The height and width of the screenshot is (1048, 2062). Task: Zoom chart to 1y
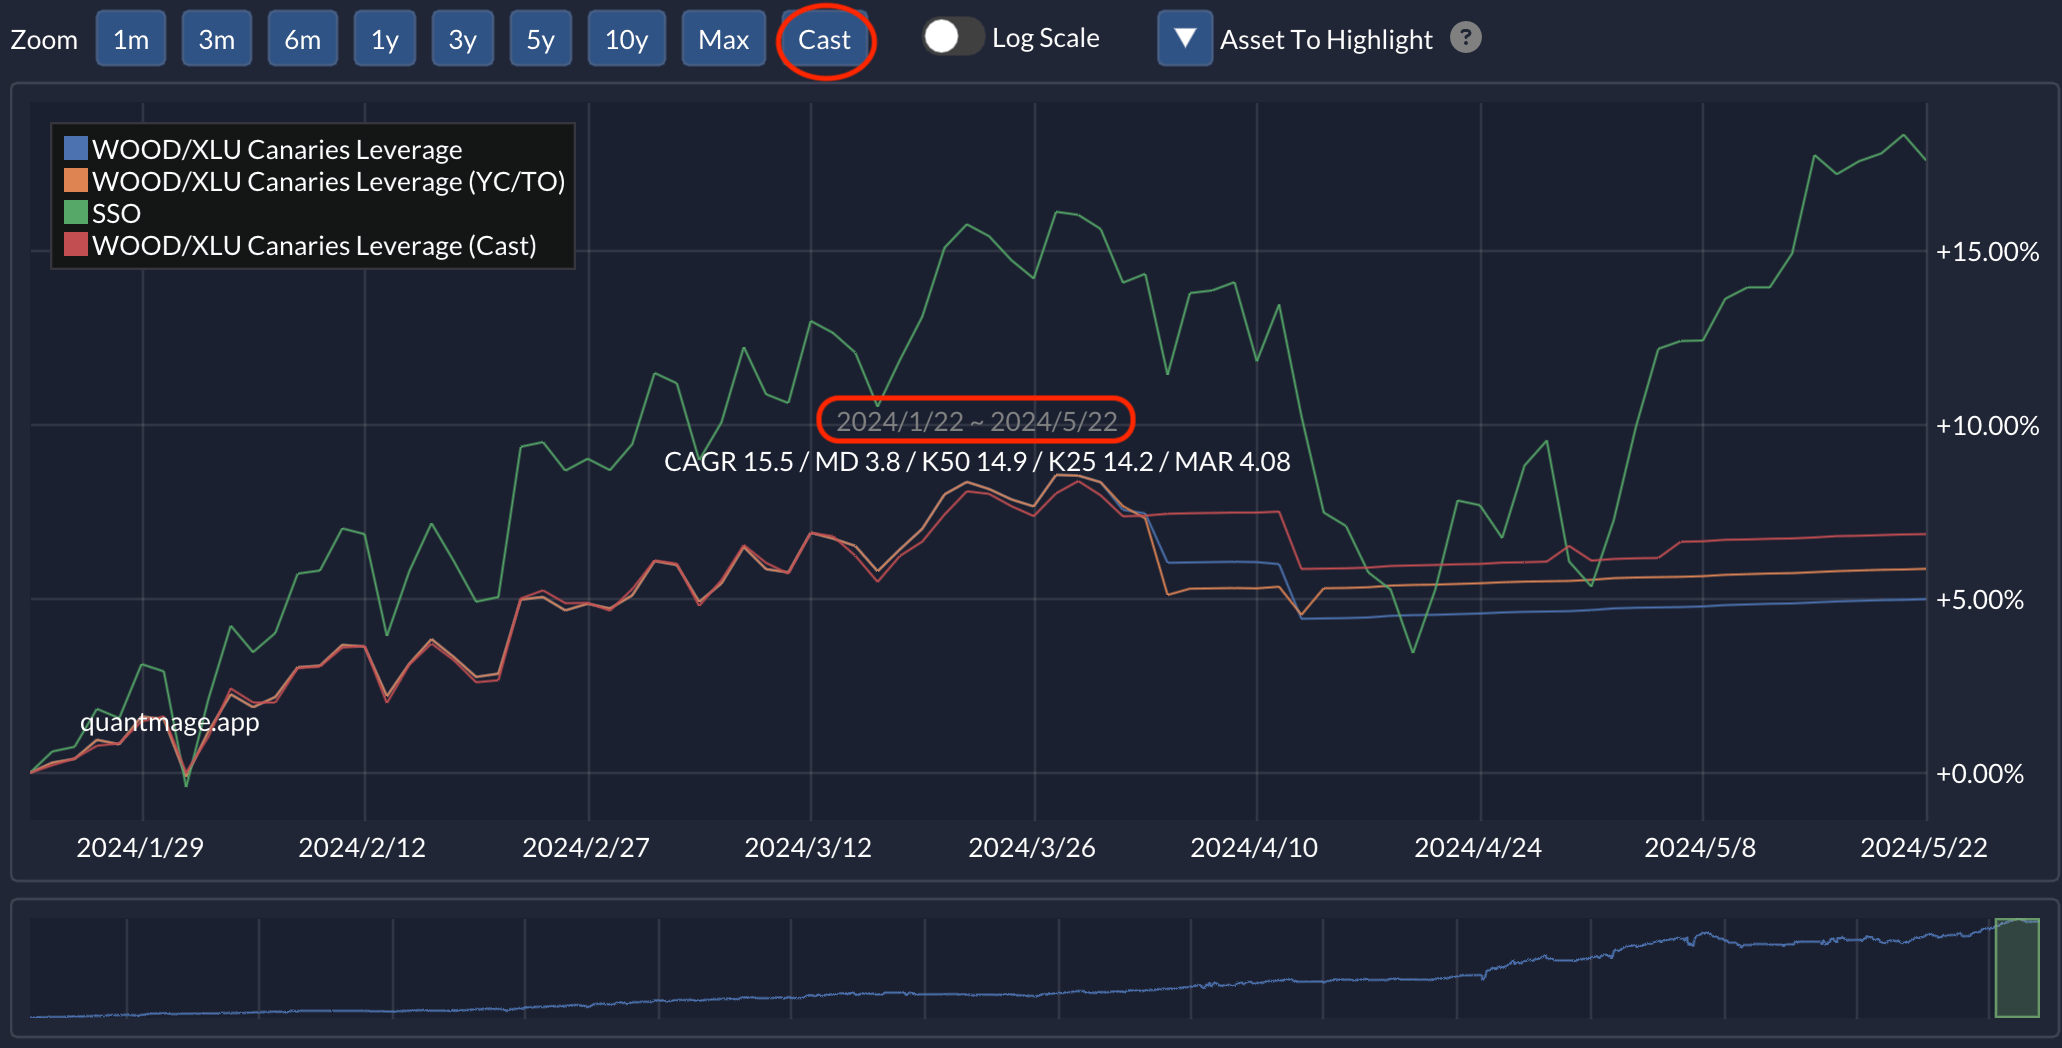pyautogui.click(x=385, y=39)
